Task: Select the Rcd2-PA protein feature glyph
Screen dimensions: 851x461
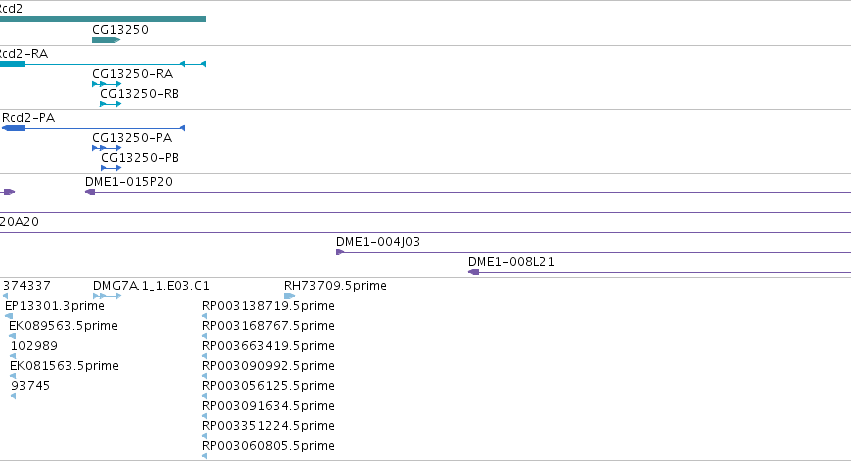Action: [93, 128]
